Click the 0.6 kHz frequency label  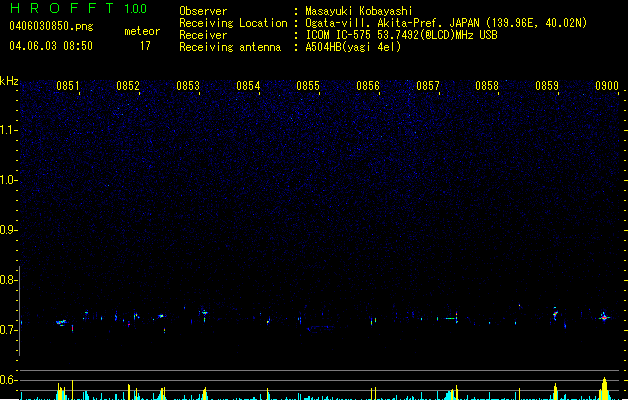coord(8,380)
